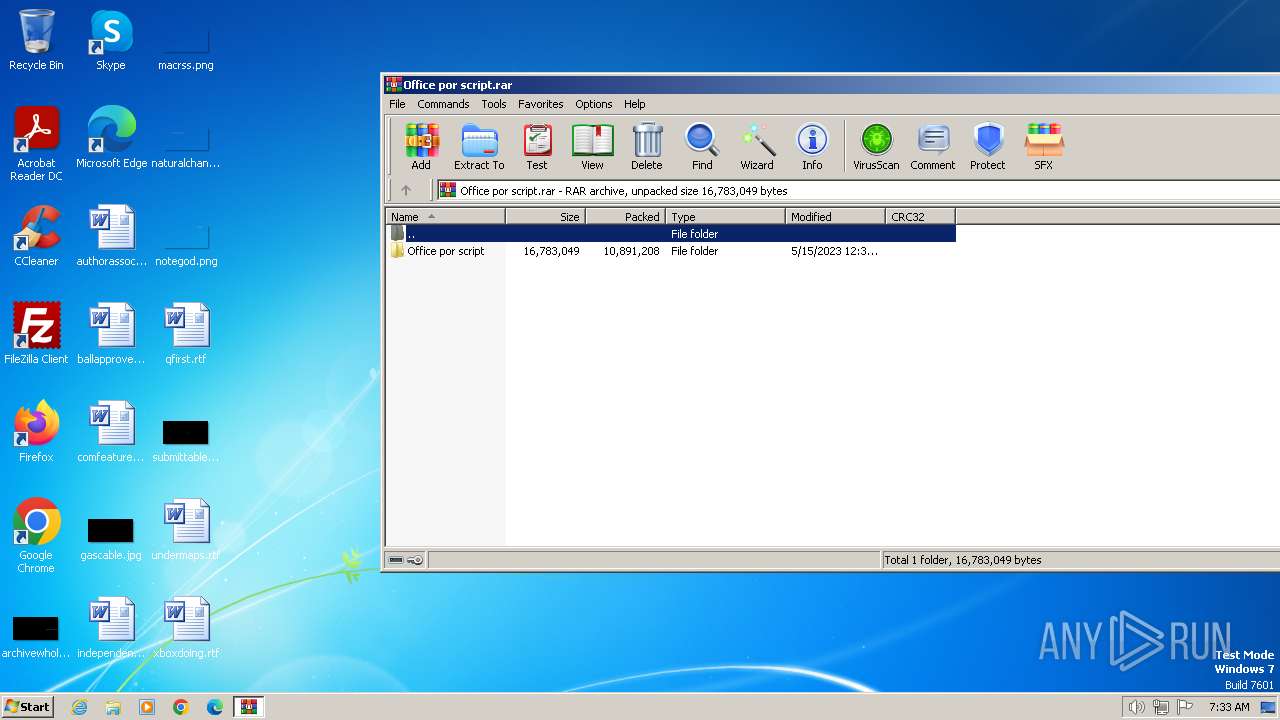The width and height of the screenshot is (1280, 720).
Task: Open the Favorites menu
Action: [x=541, y=104]
